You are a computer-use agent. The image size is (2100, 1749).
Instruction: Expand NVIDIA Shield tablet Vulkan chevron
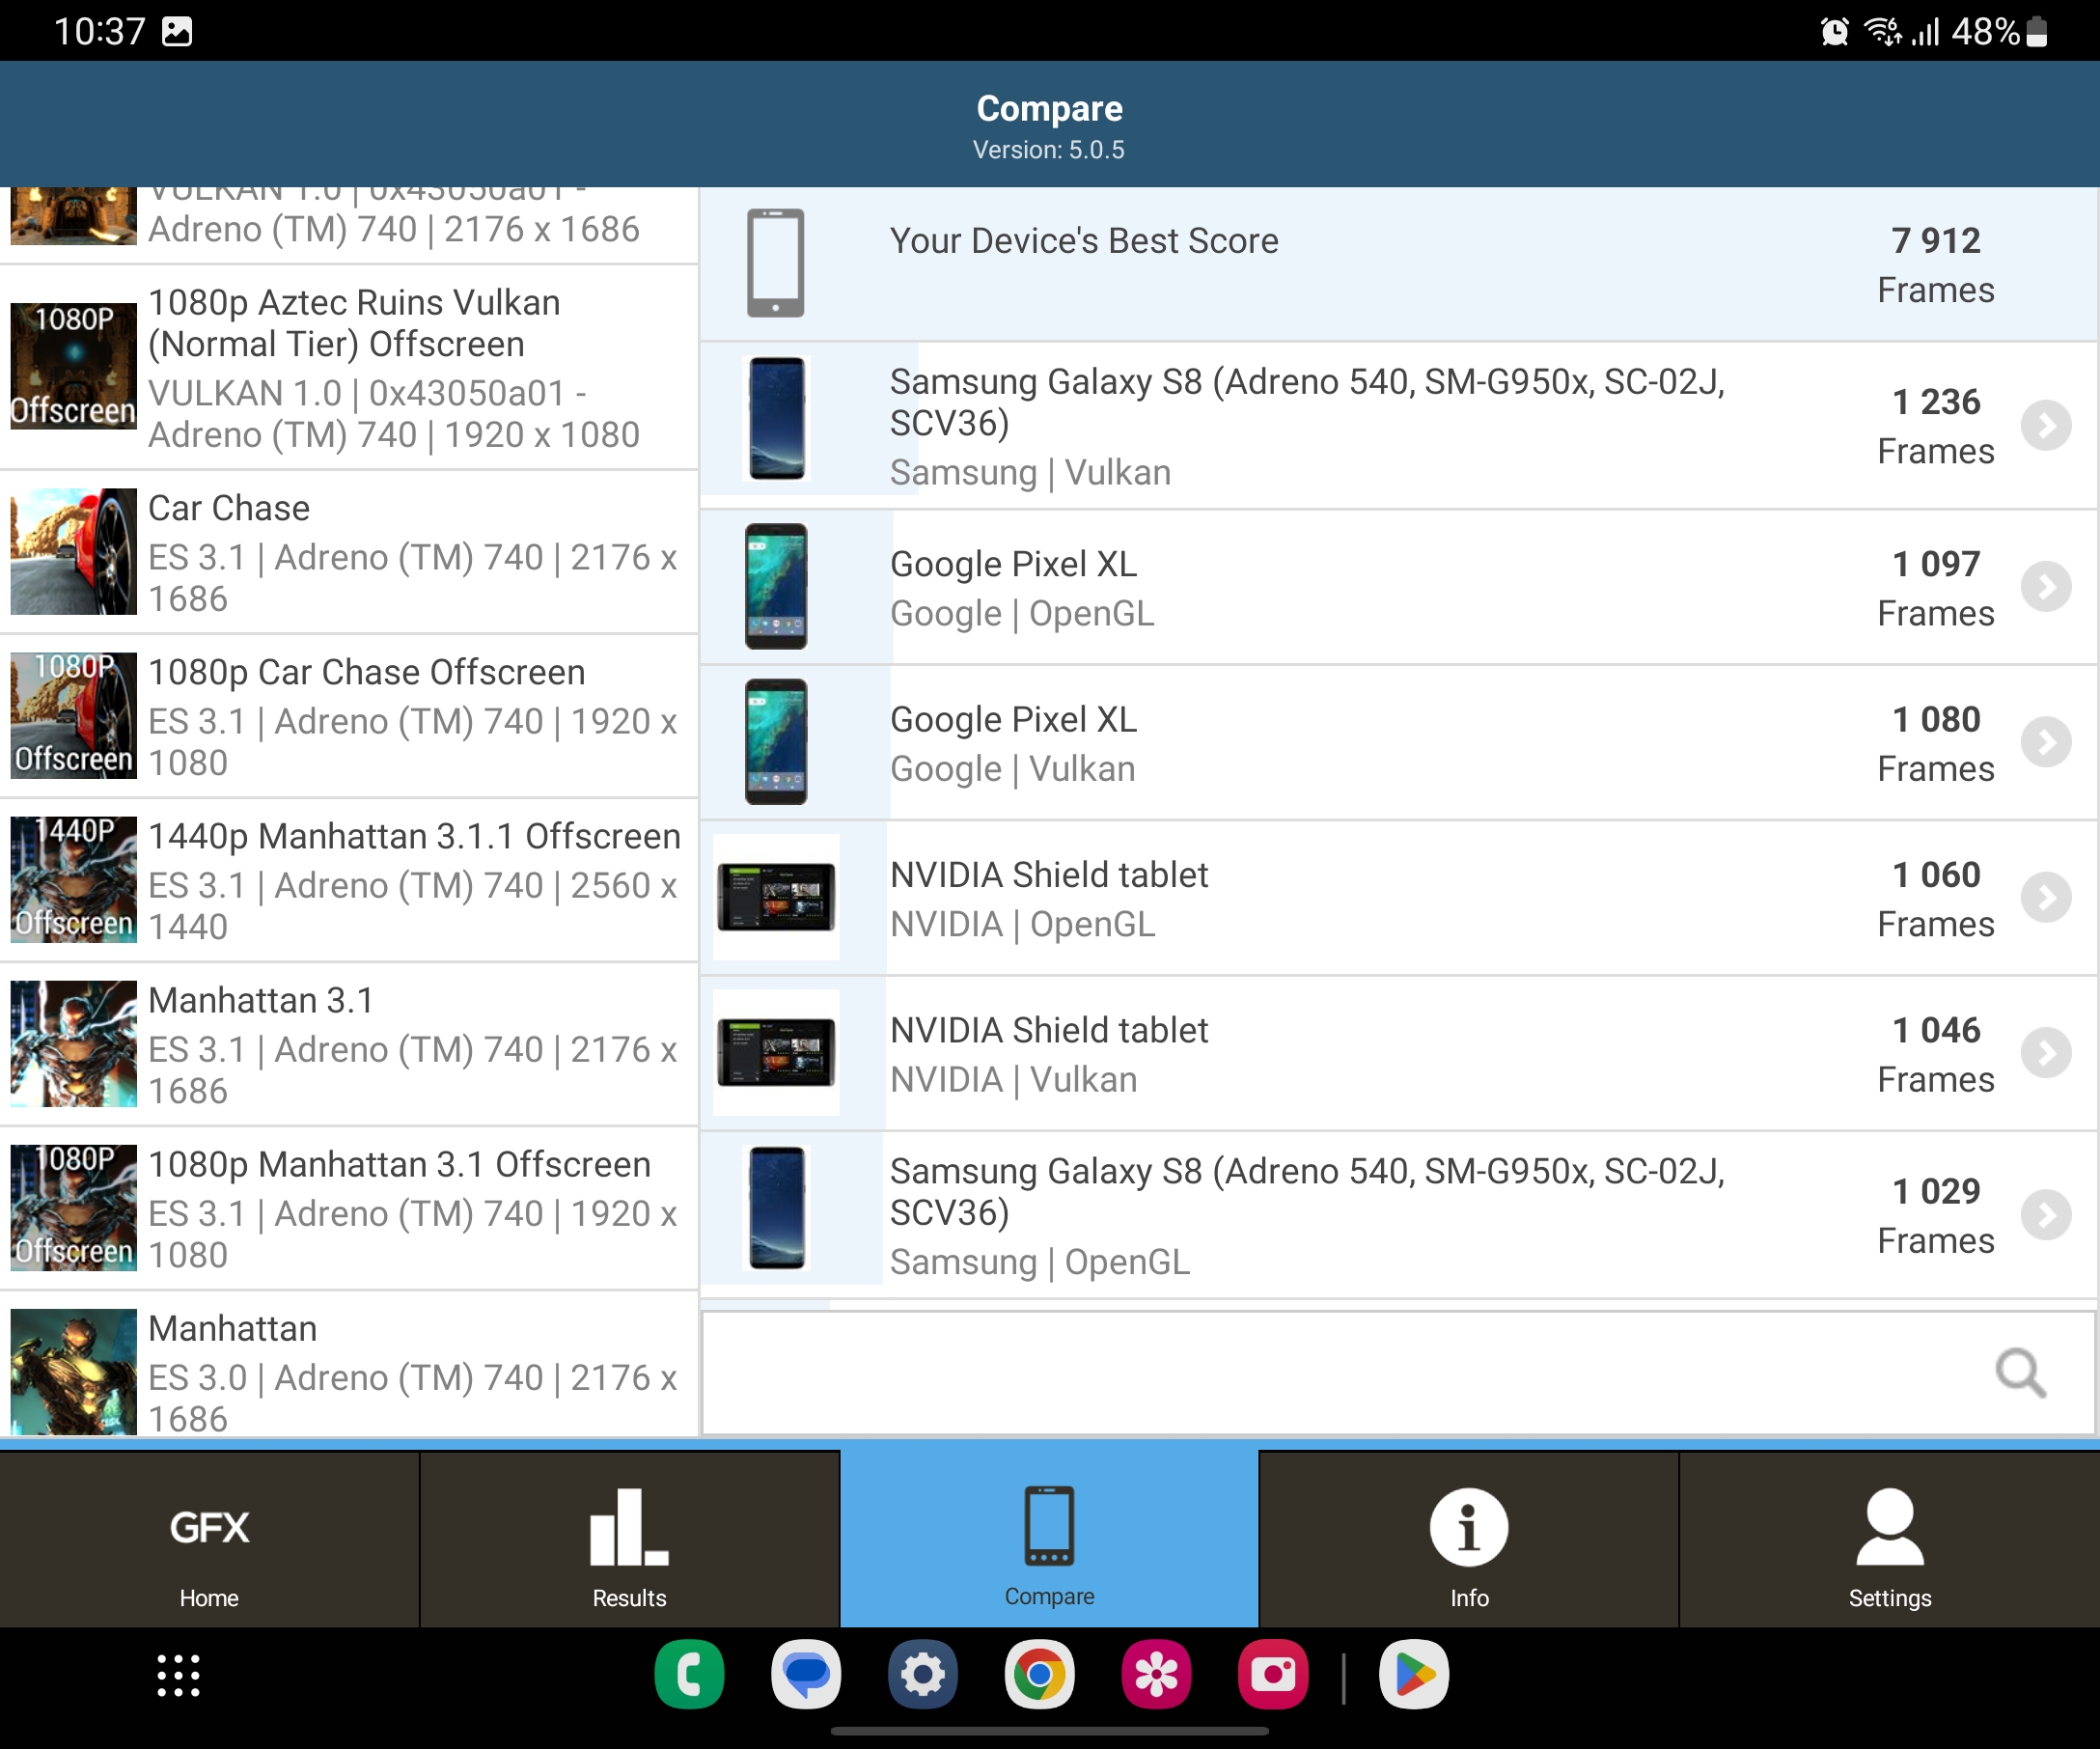point(2045,1053)
